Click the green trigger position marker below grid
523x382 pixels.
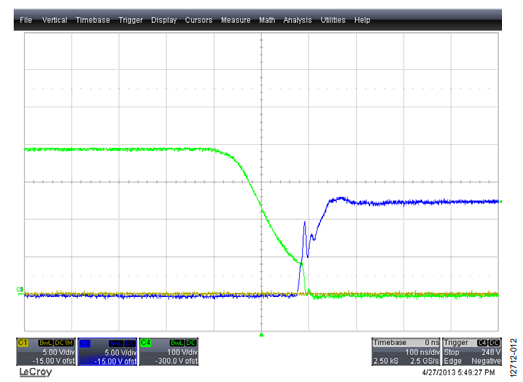click(262, 334)
